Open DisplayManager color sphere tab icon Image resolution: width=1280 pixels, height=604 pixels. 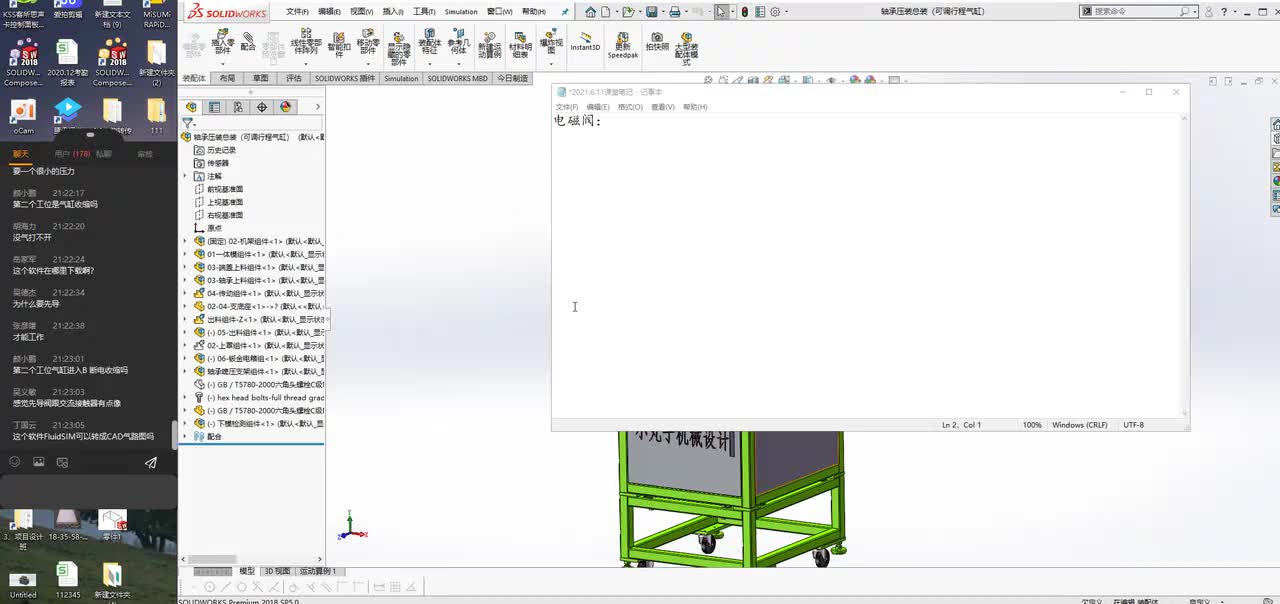[285, 107]
